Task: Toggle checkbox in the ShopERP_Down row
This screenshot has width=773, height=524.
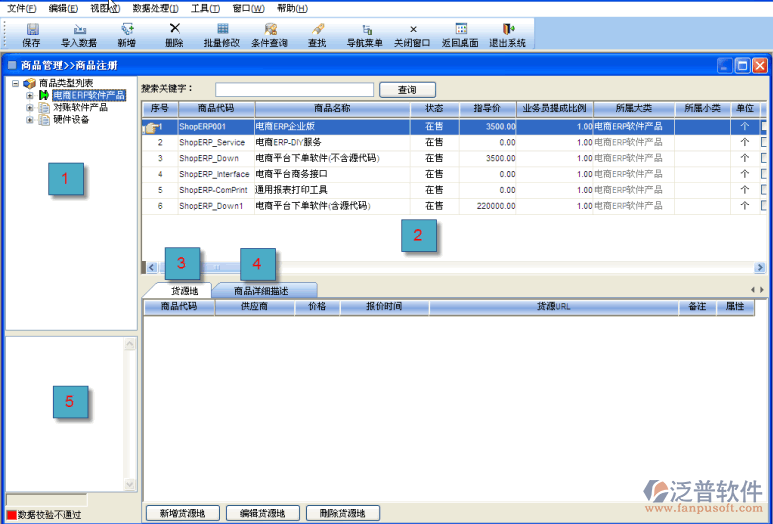Action: (764, 158)
